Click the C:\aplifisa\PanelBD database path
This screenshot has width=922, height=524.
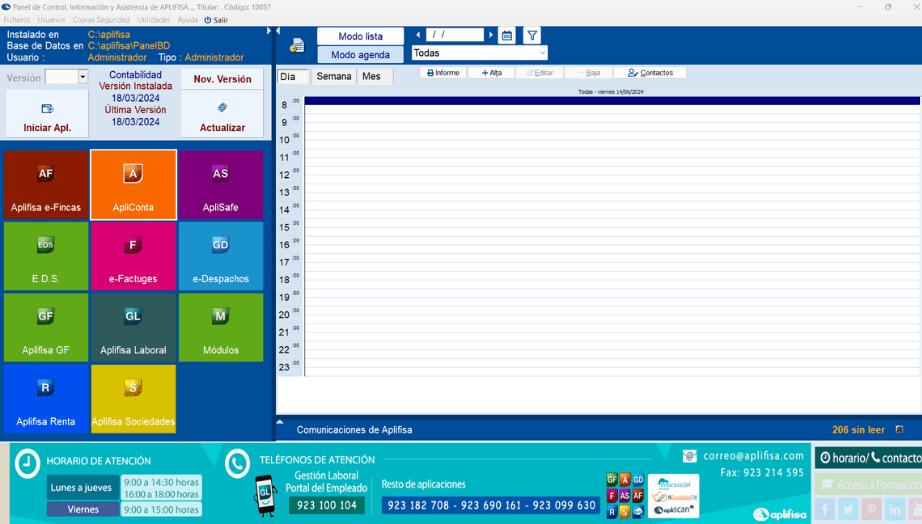[x=129, y=46]
